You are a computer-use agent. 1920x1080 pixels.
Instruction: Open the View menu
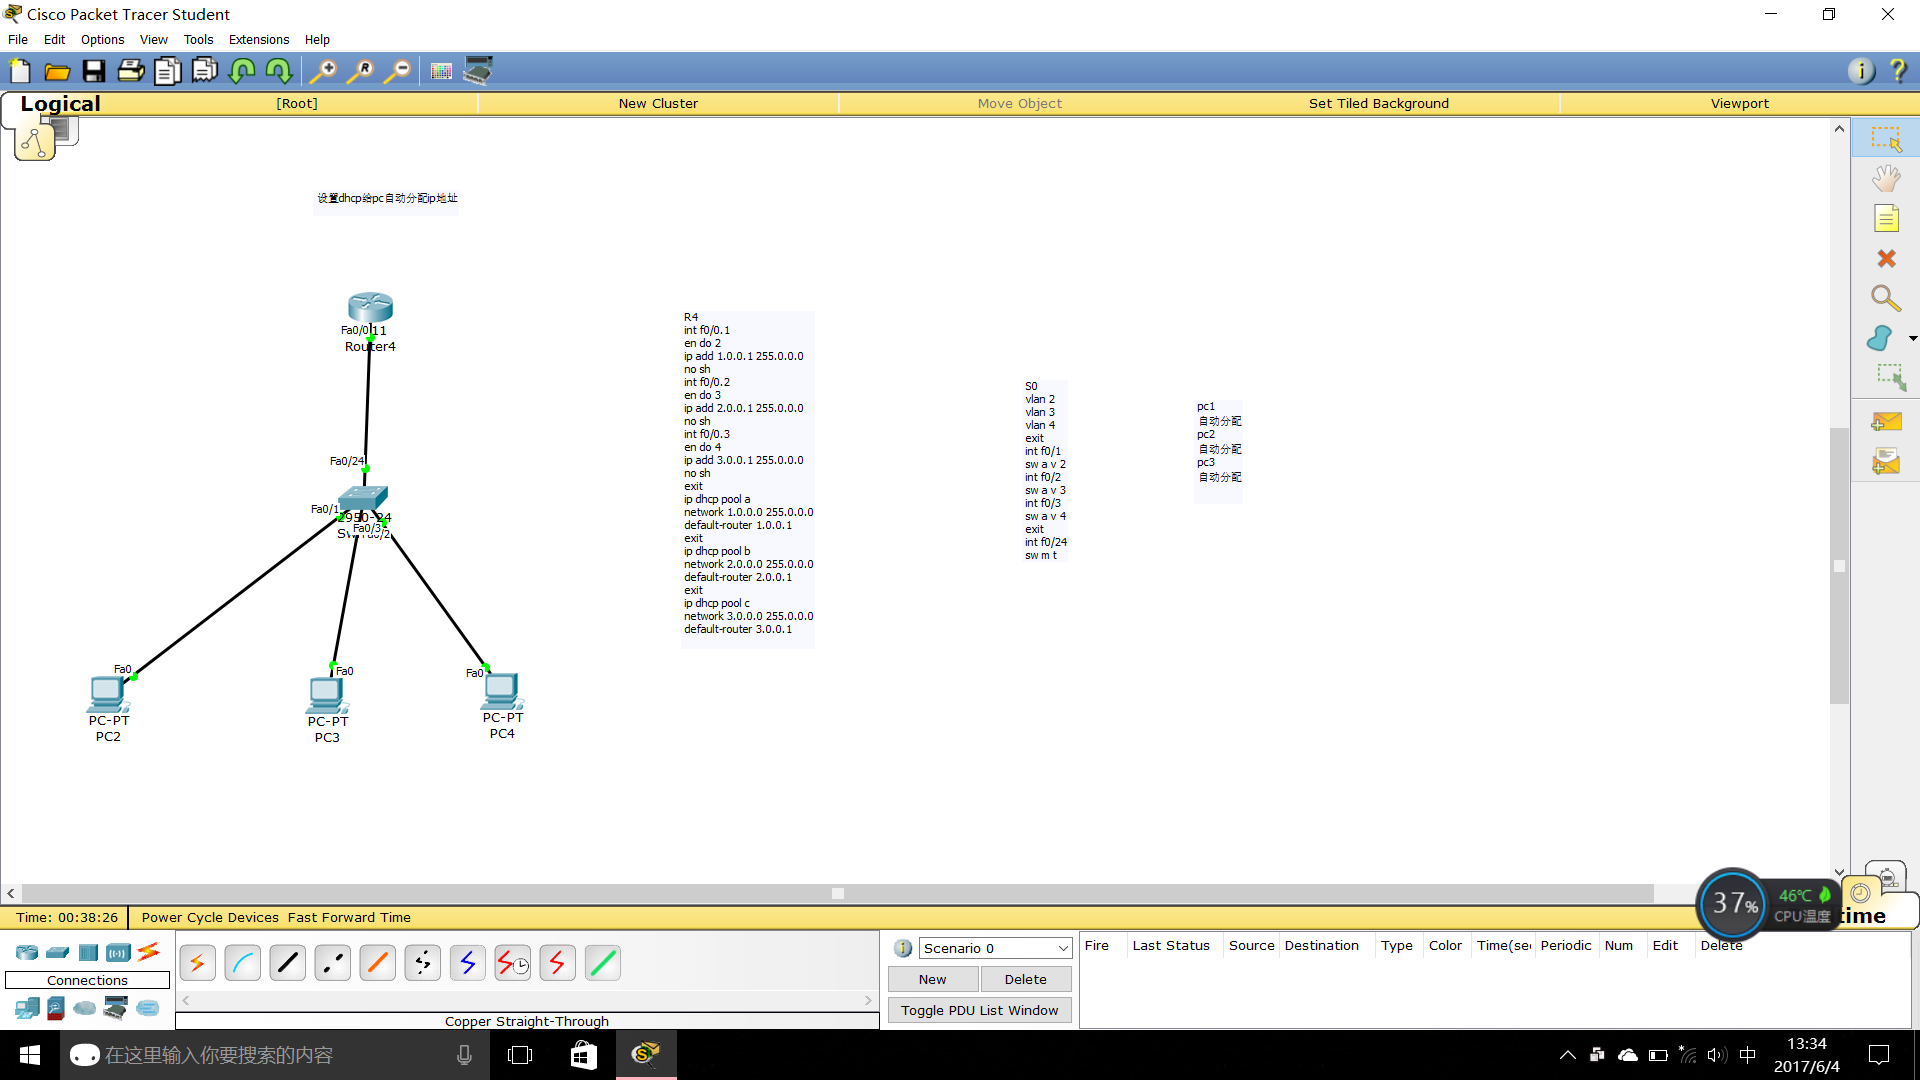coord(153,40)
